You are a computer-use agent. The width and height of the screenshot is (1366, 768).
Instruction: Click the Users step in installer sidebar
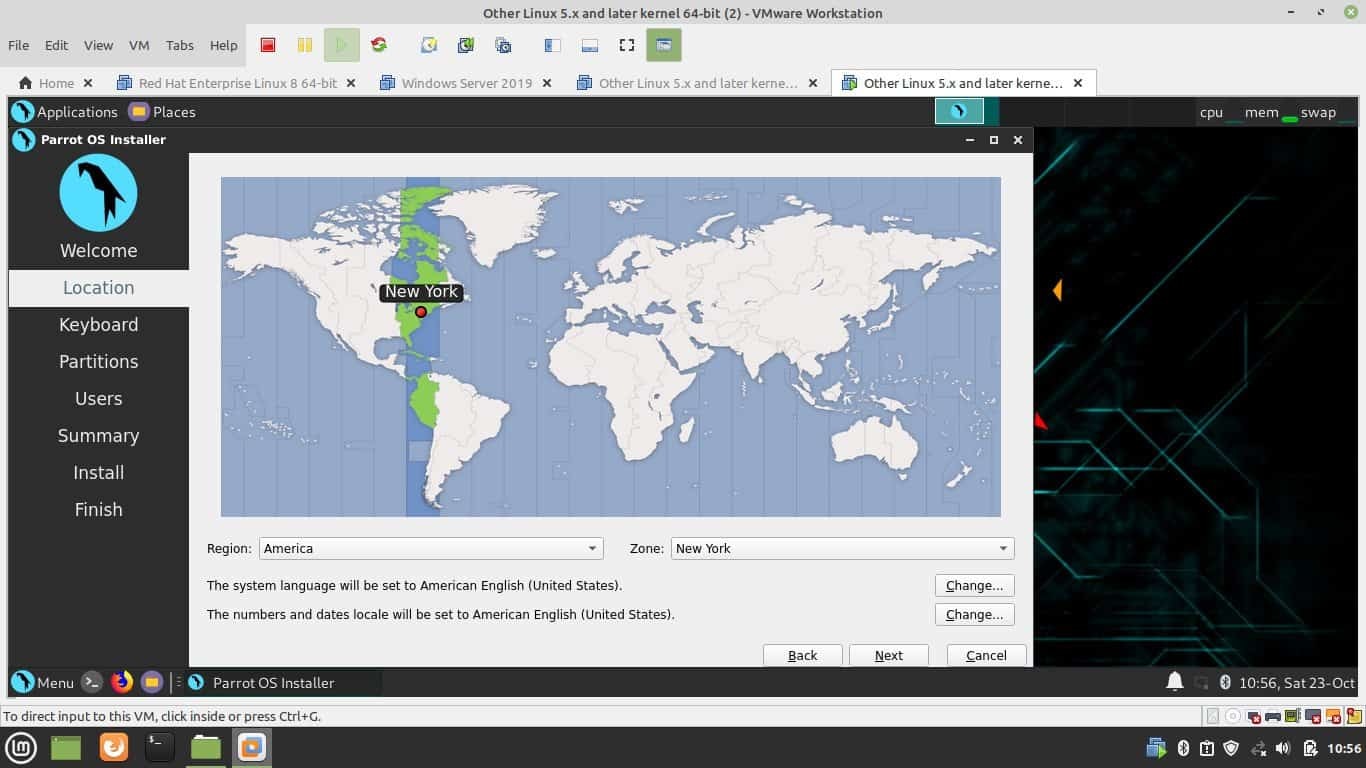point(98,398)
